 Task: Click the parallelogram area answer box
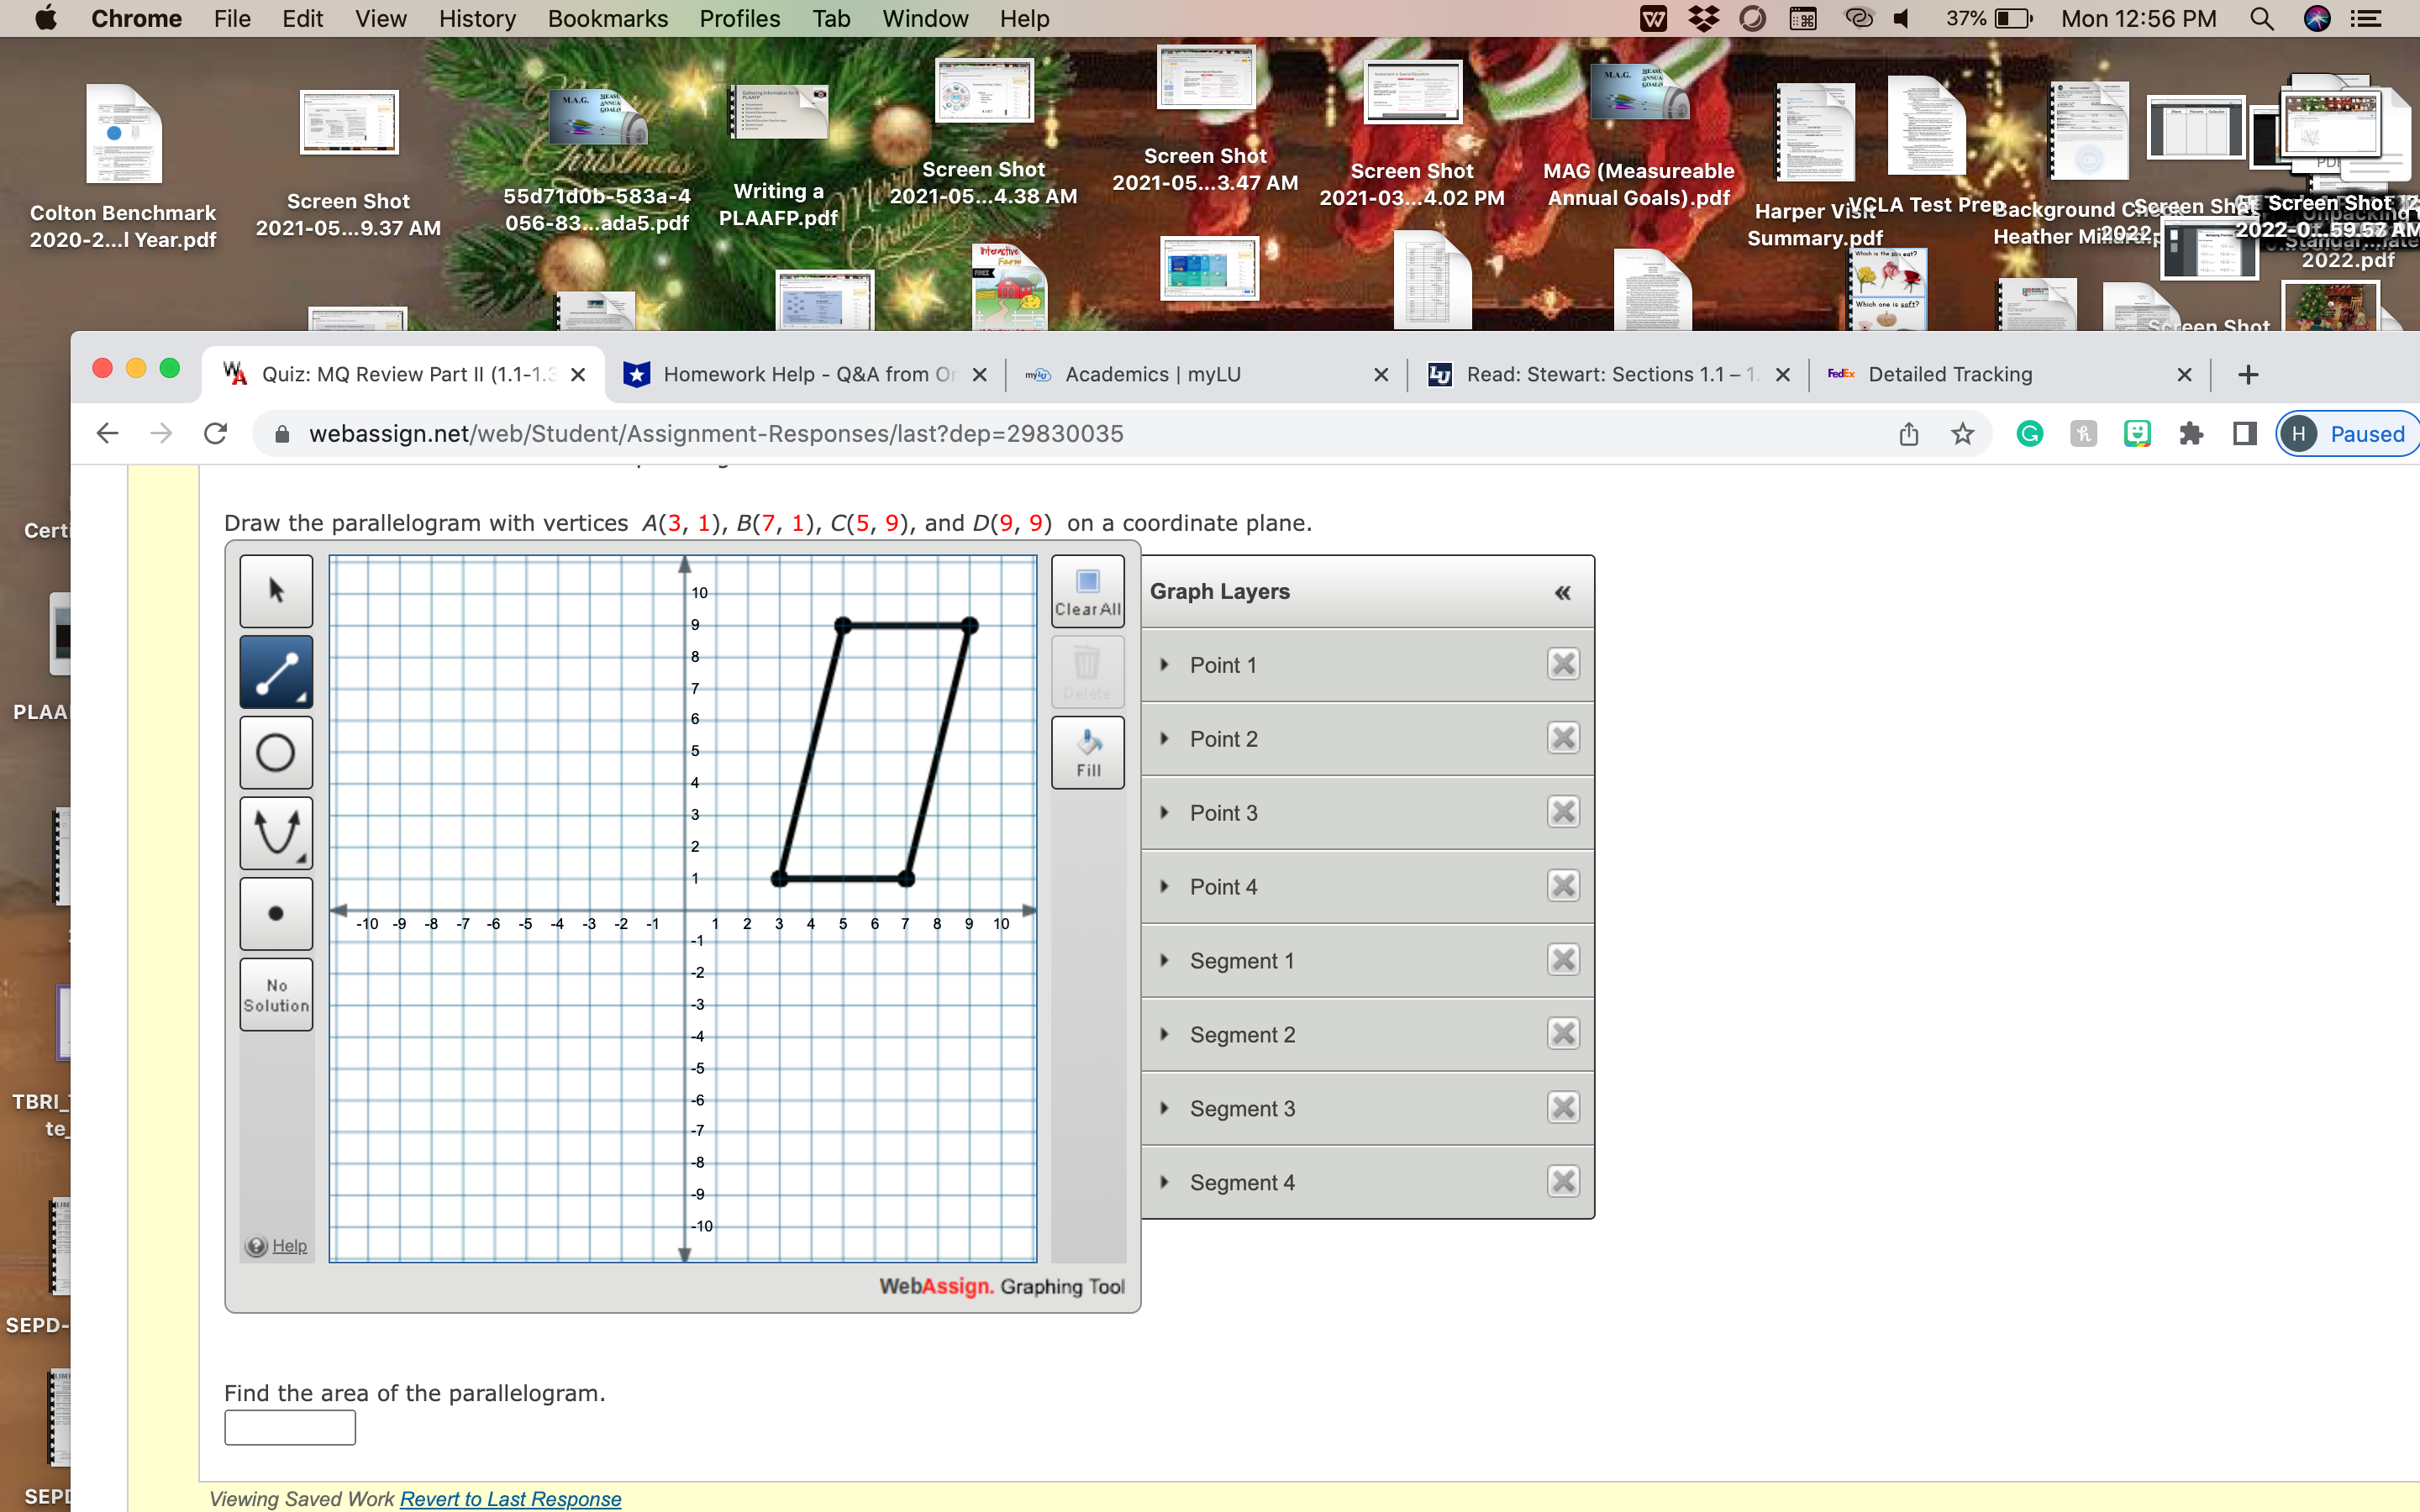pos(290,1427)
